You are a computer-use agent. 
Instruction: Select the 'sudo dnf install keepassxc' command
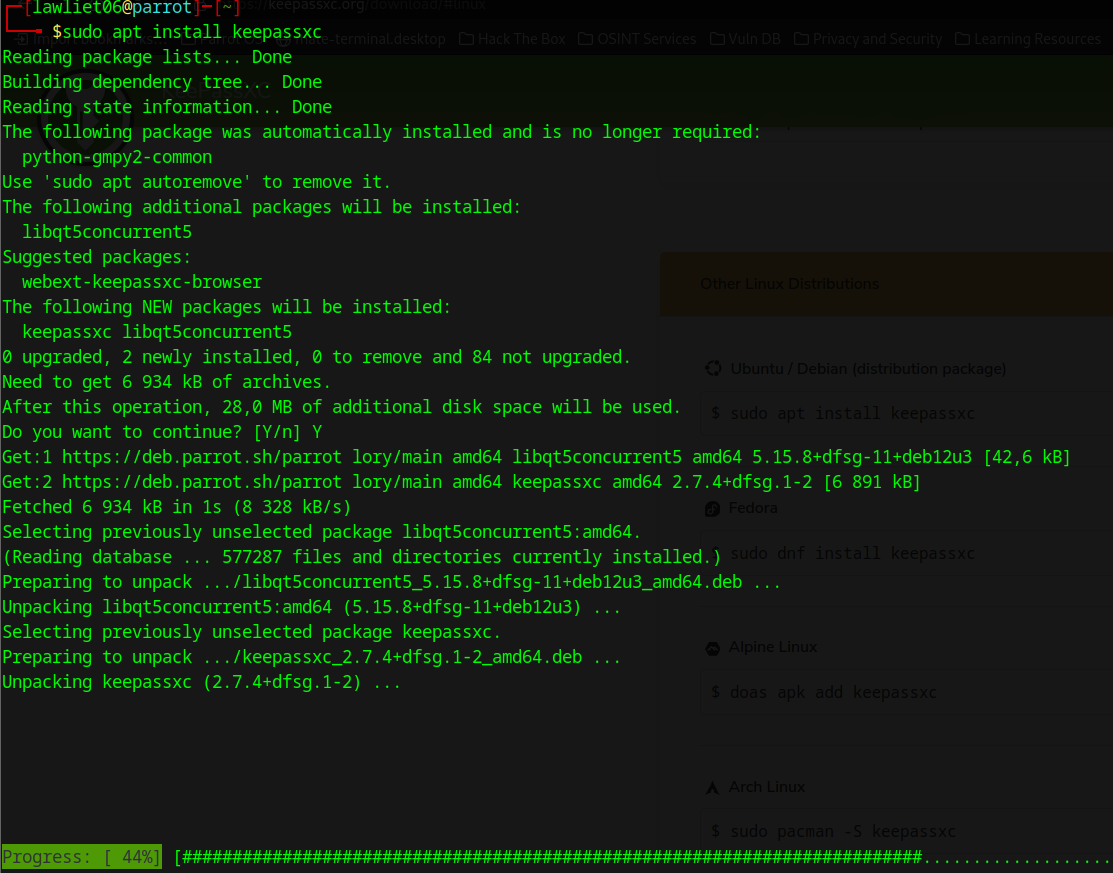(852, 553)
